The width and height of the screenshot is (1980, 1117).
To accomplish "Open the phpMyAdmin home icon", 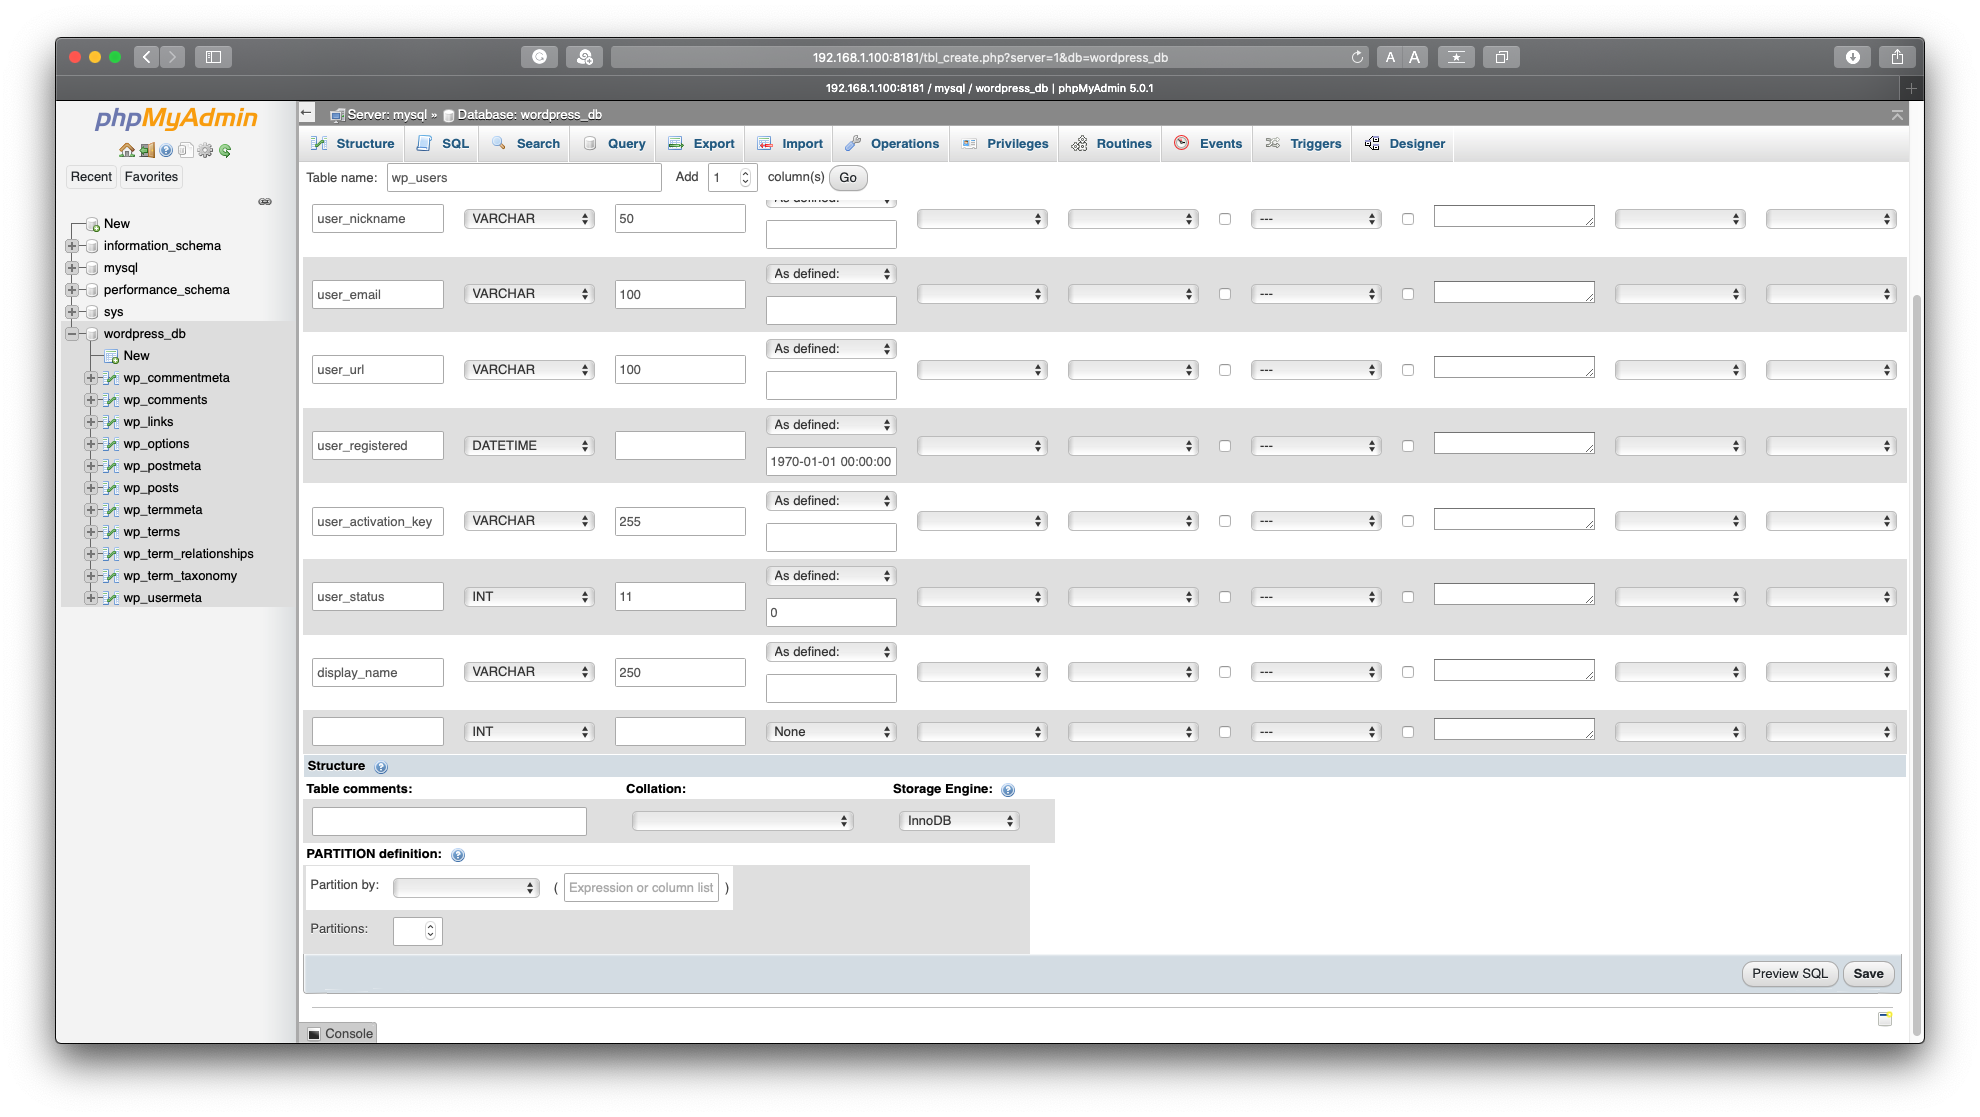I will pos(127,150).
